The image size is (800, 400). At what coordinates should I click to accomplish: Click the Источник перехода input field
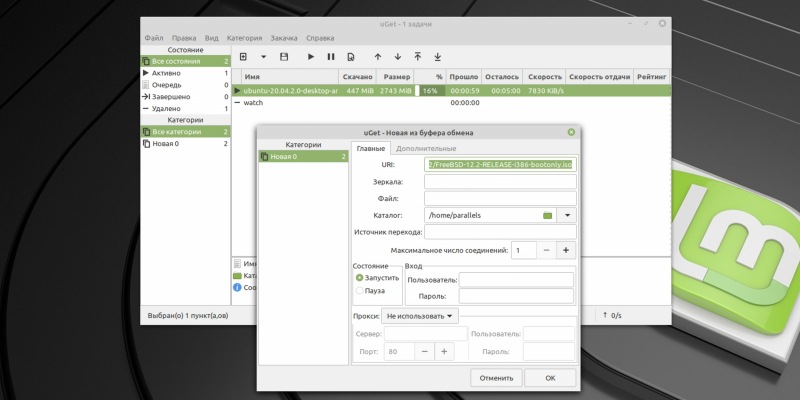click(x=500, y=232)
